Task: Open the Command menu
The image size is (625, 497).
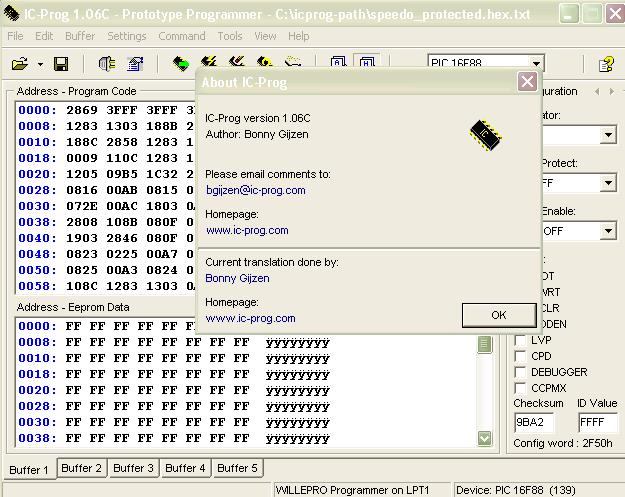Action: [181, 36]
